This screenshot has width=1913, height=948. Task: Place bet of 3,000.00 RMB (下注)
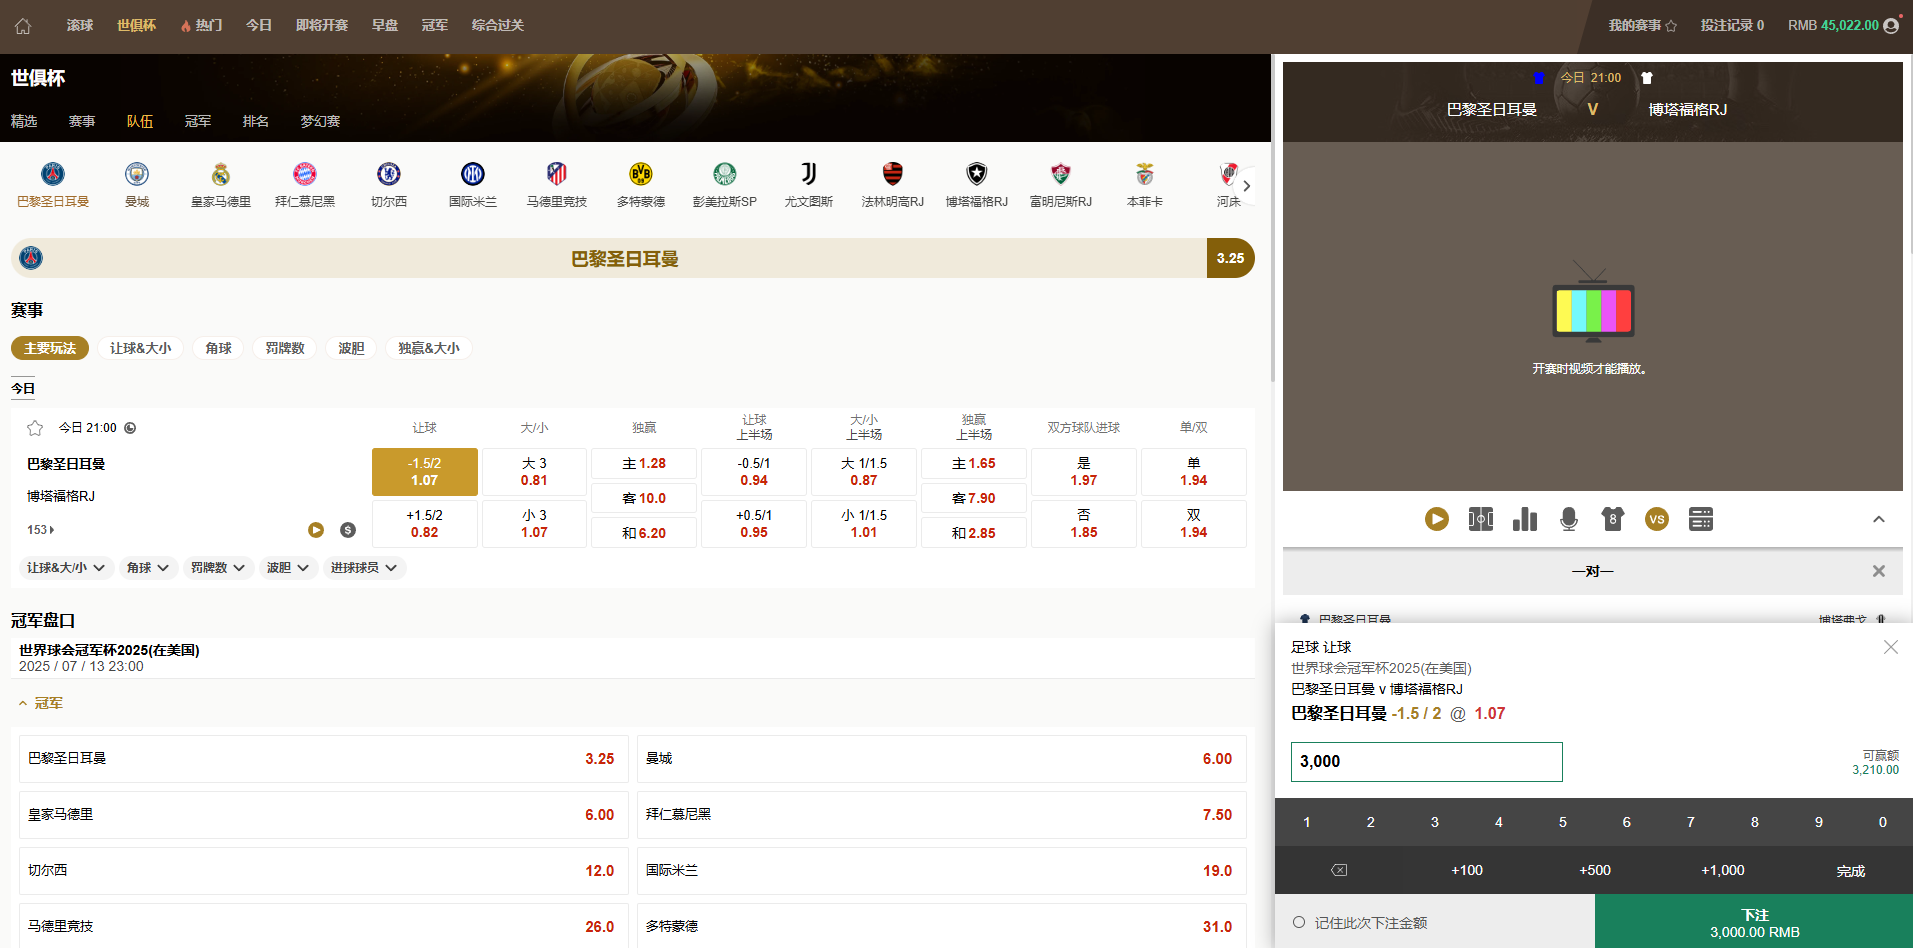tap(1754, 922)
